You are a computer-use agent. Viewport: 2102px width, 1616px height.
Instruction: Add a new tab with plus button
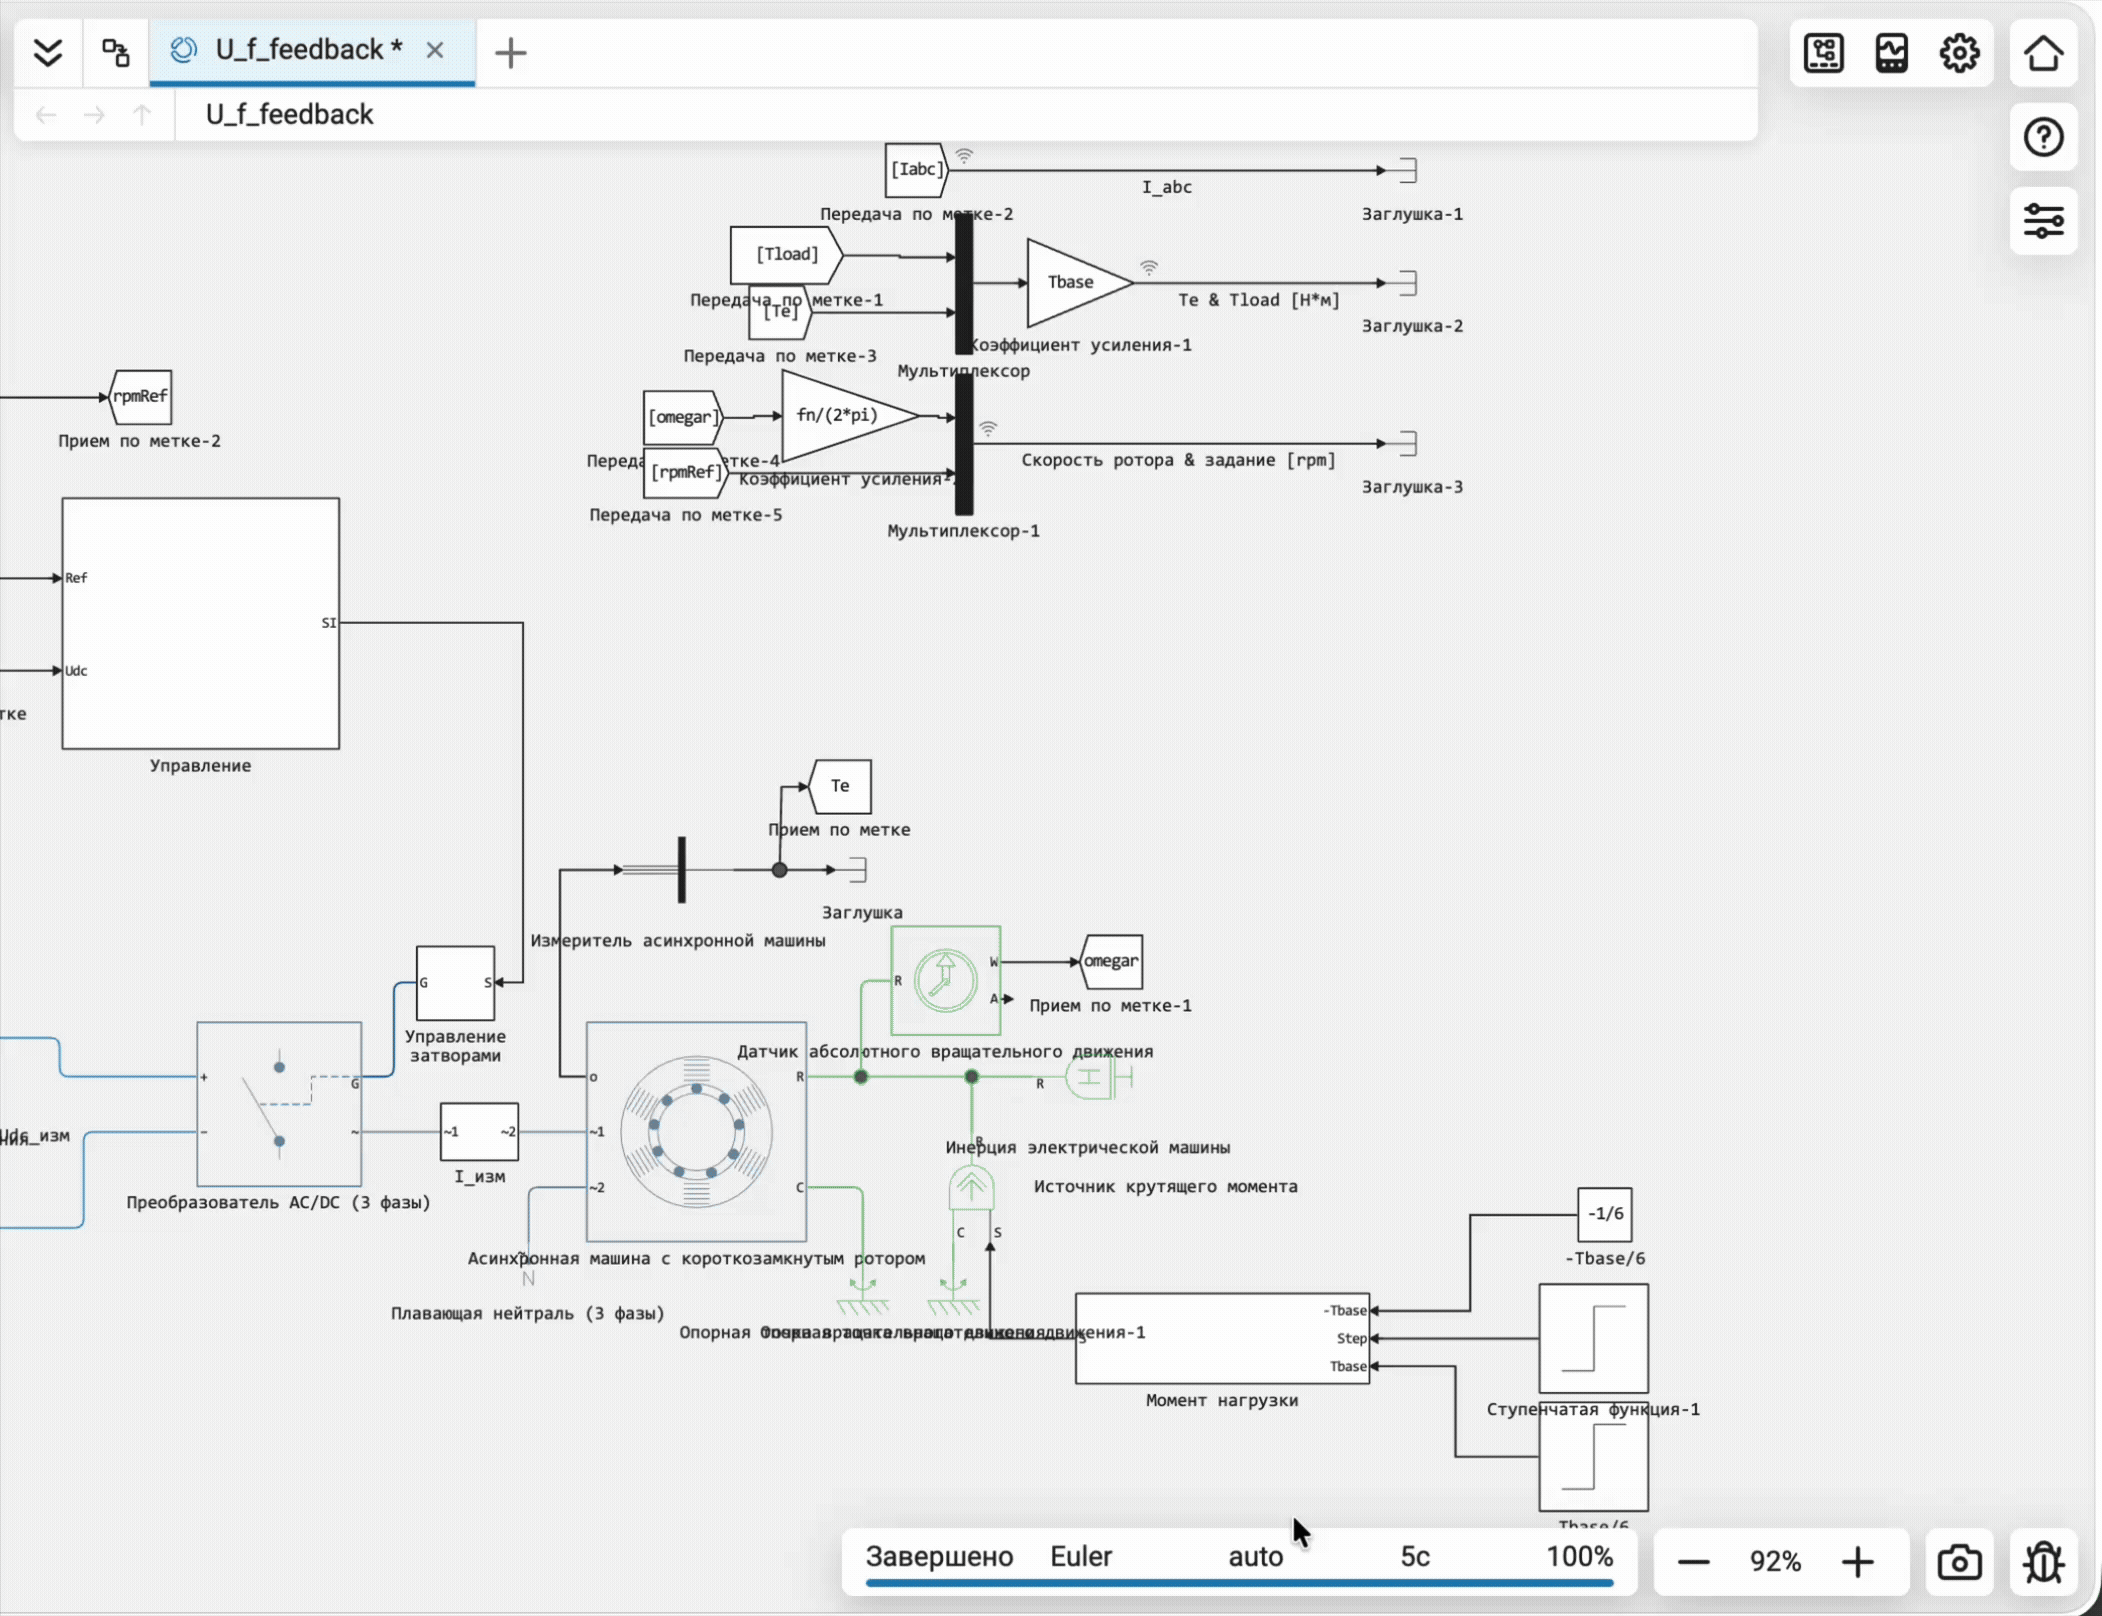[510, 52]
